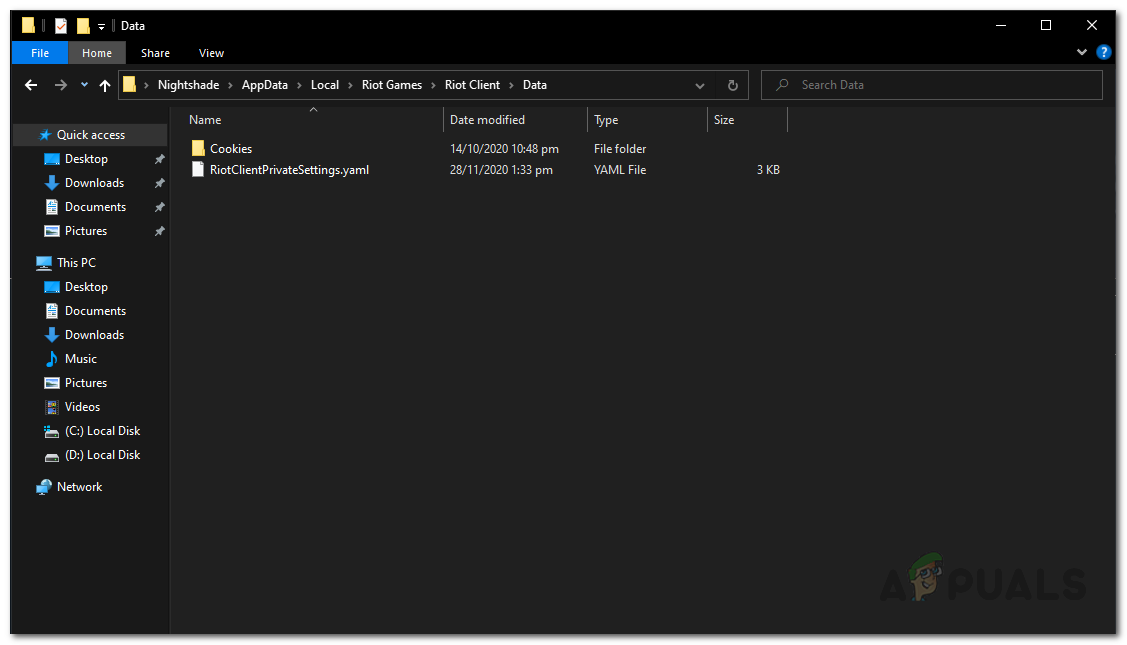Open the File menu tab
Viewport: 1127px width, 645px height.
pos(40,52)
